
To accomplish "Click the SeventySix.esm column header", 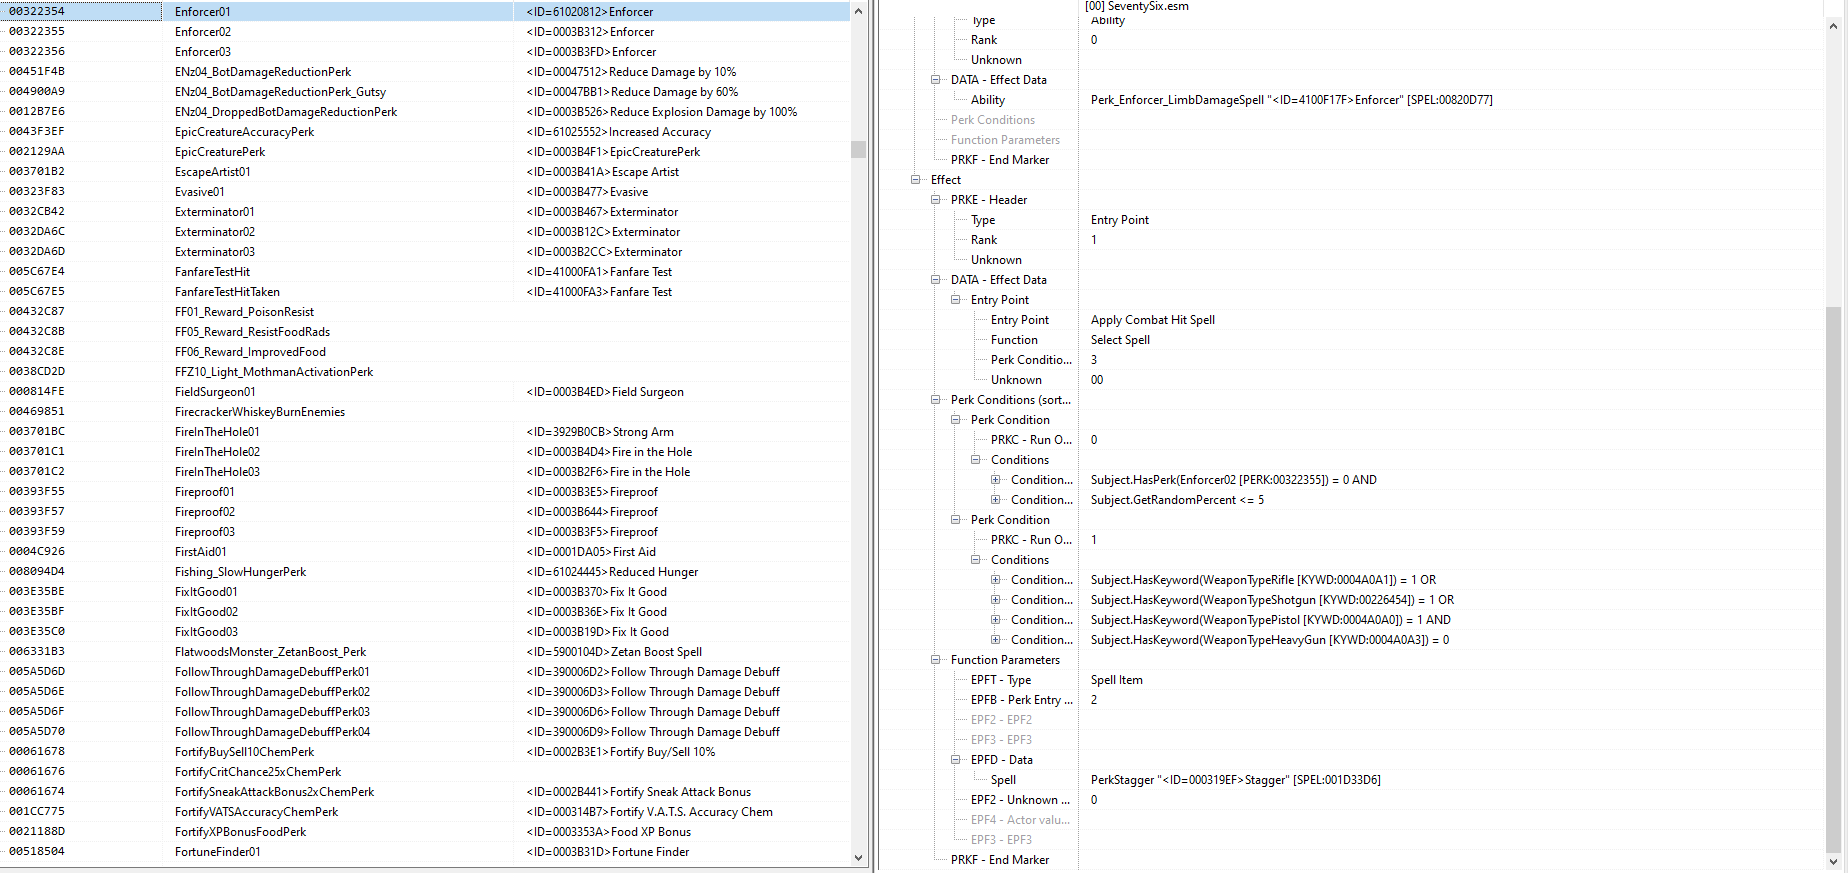I will (1137, 6).
